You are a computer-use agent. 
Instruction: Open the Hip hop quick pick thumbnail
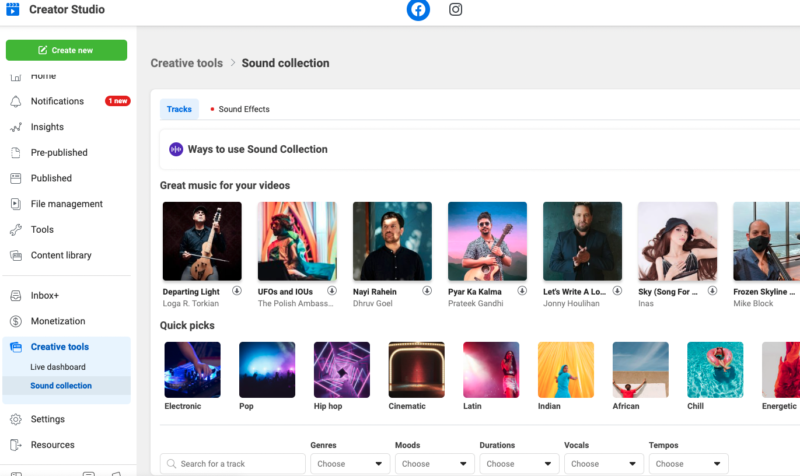tap(342, 370)
